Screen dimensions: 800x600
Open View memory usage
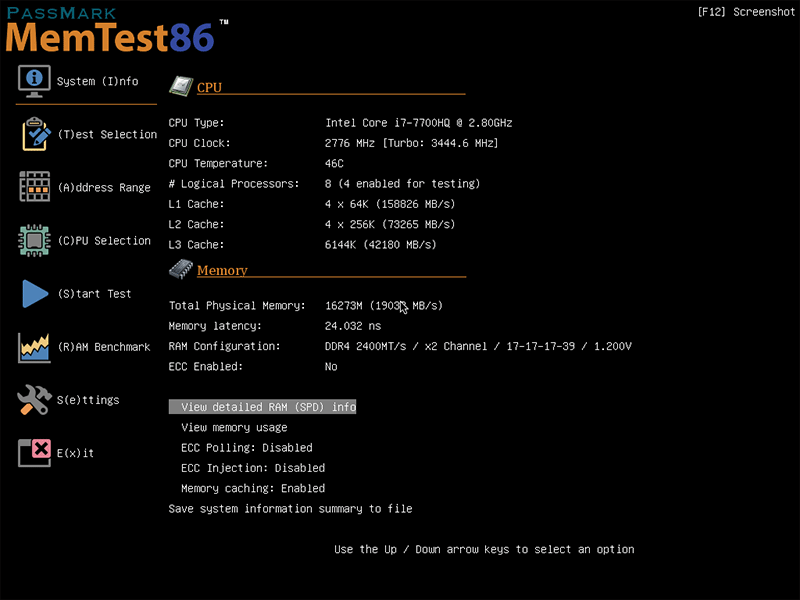click(x=232, y=427)
